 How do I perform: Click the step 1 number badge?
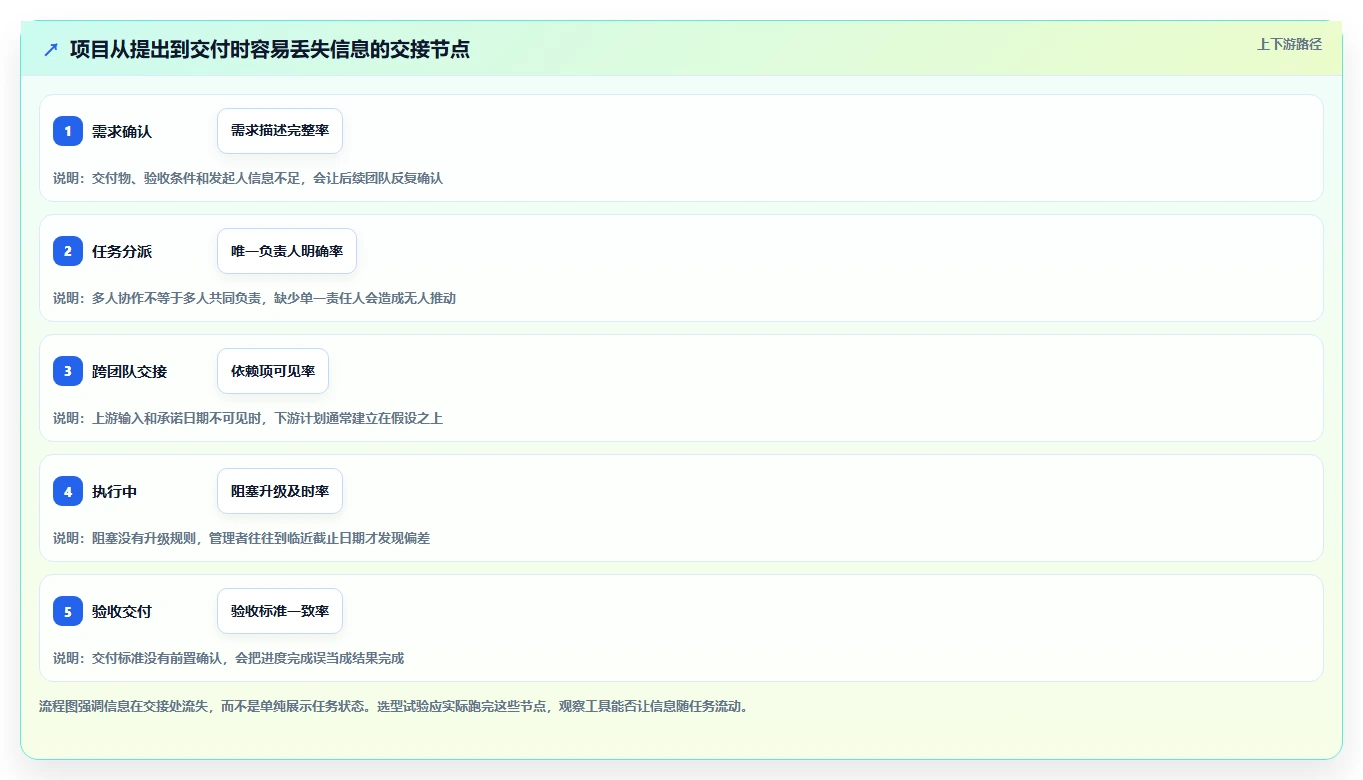click(68, 131)
